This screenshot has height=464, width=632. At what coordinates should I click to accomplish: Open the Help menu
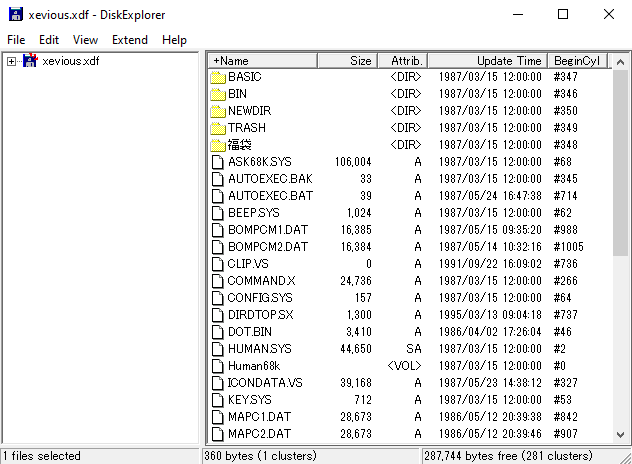click(174, 40)
